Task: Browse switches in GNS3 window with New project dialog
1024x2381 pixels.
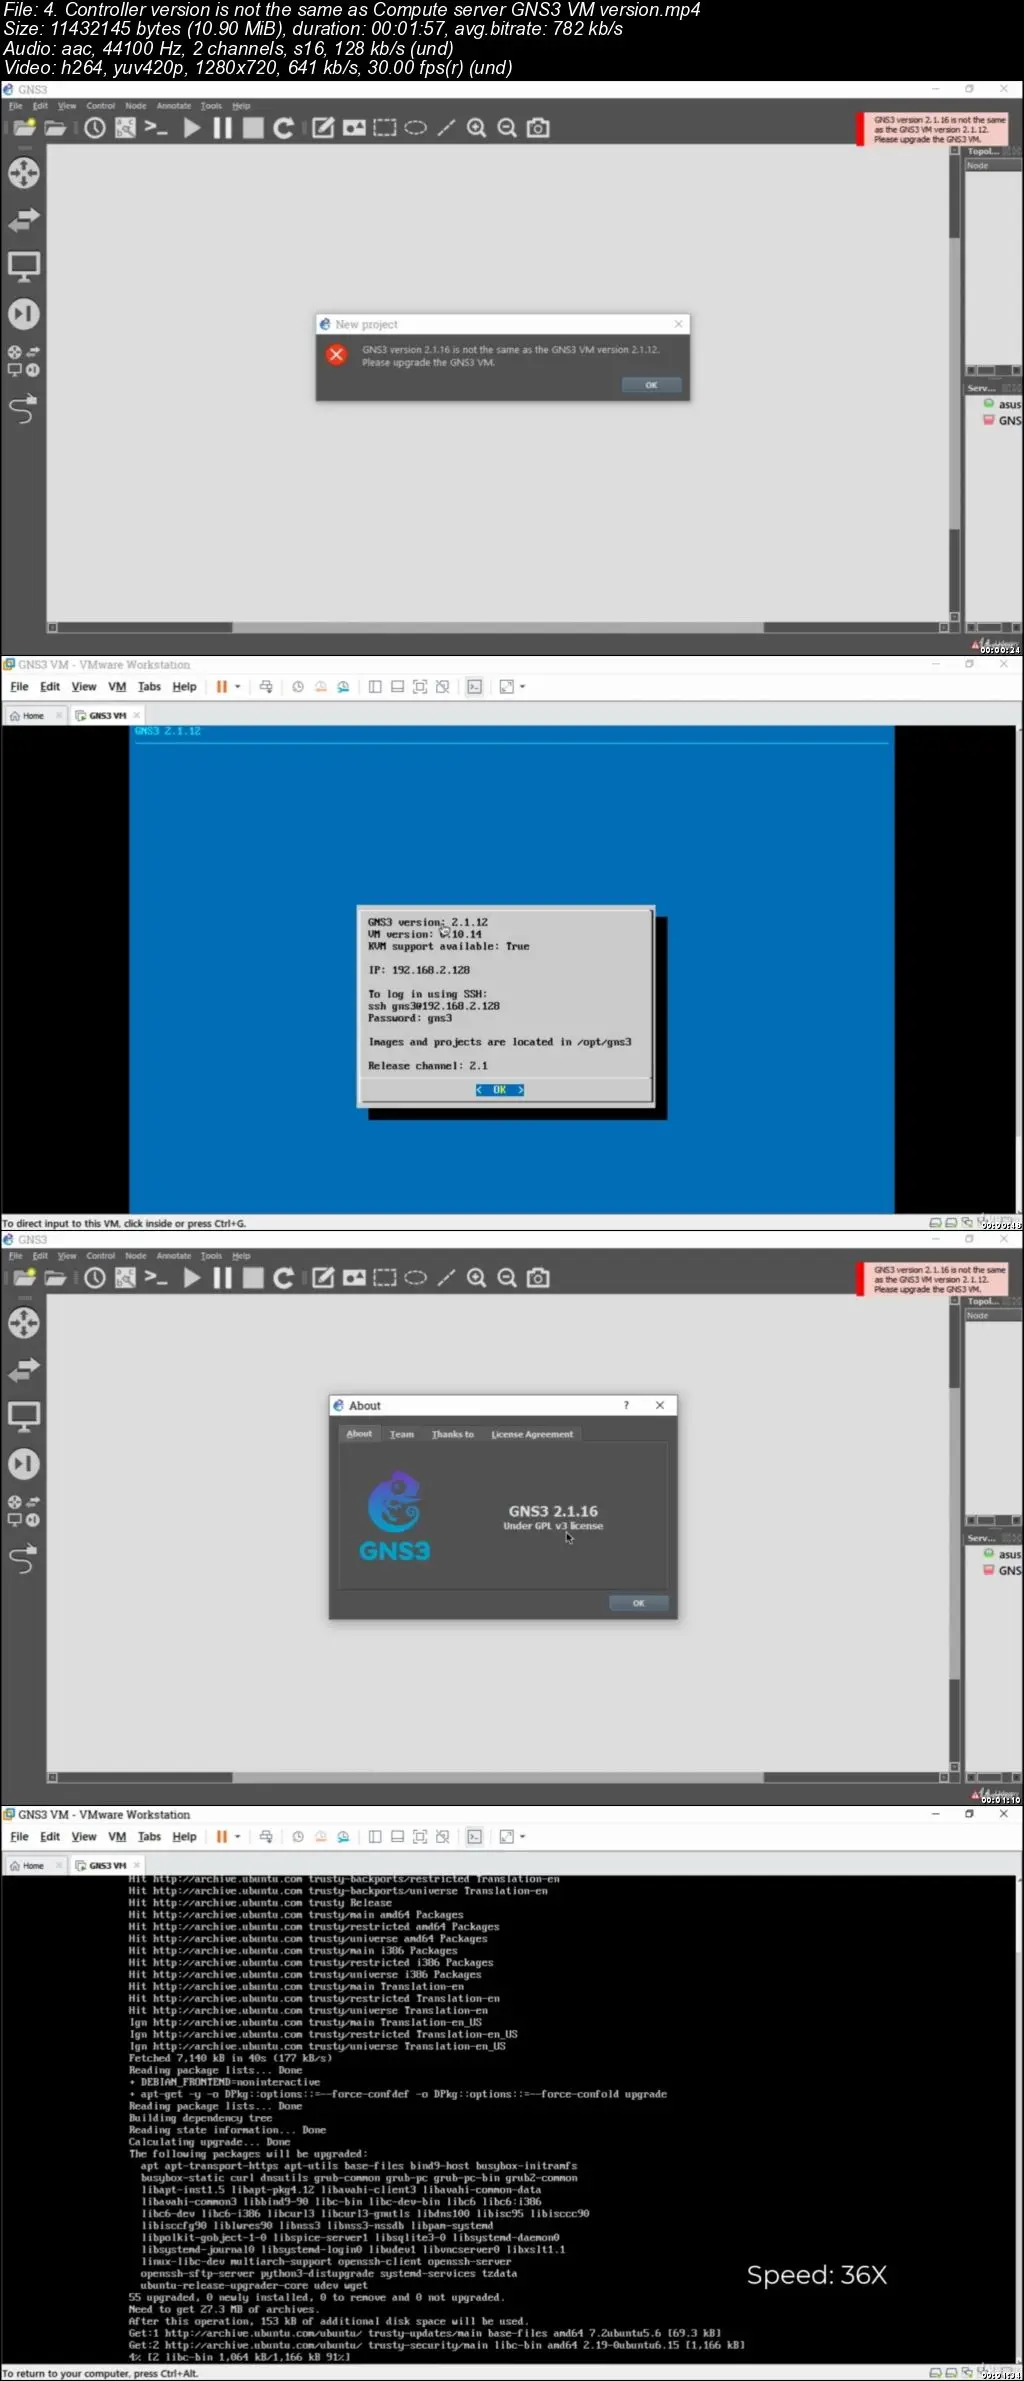Action: click(24, 219)
